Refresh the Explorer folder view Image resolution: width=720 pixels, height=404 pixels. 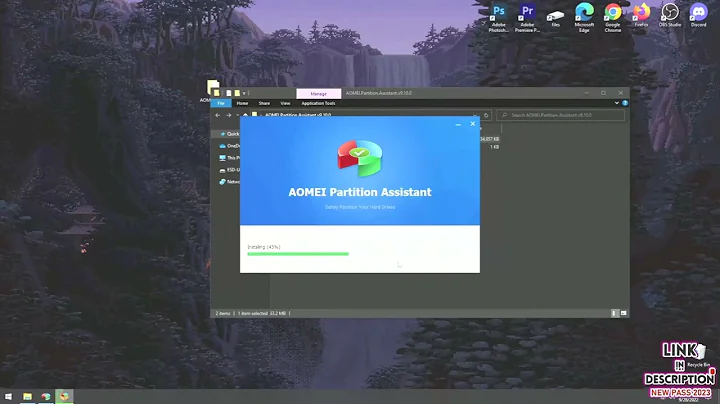pyautogui.click(x=486, y=115)
